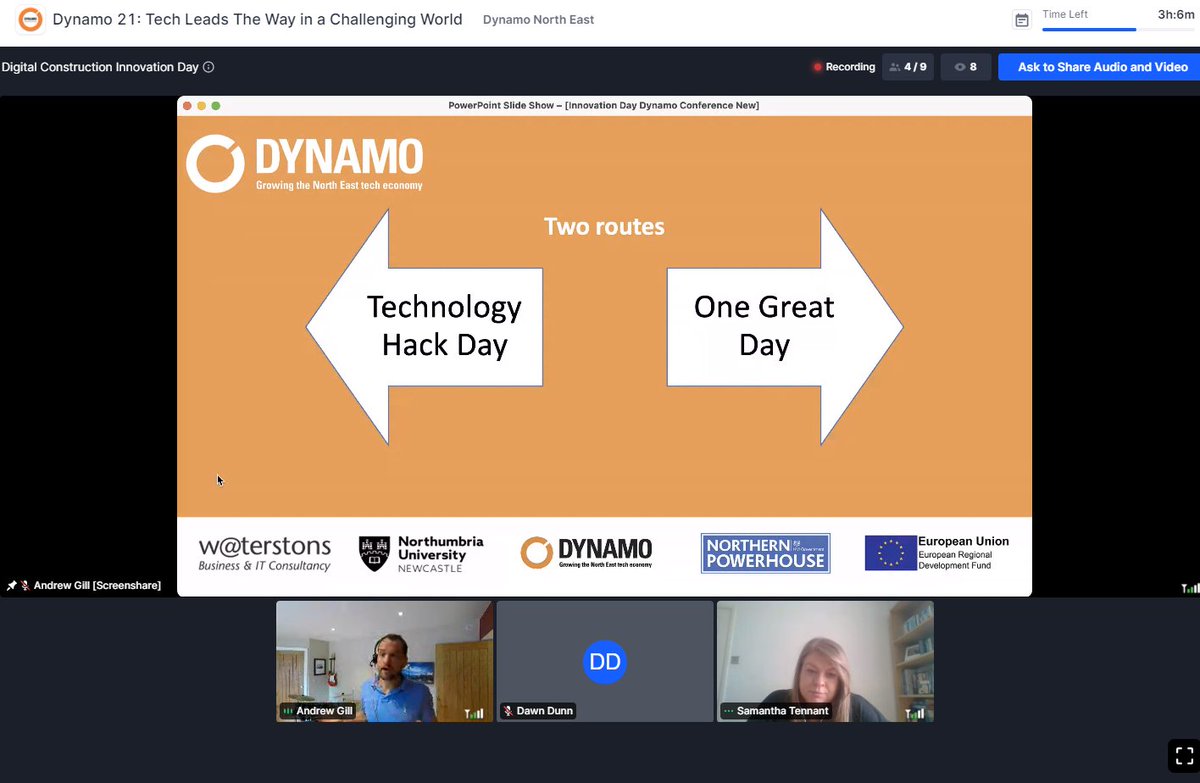Open the 4 / 9 participants count
The width and height of the screenshot is (1200, 783).
[908, 67]
